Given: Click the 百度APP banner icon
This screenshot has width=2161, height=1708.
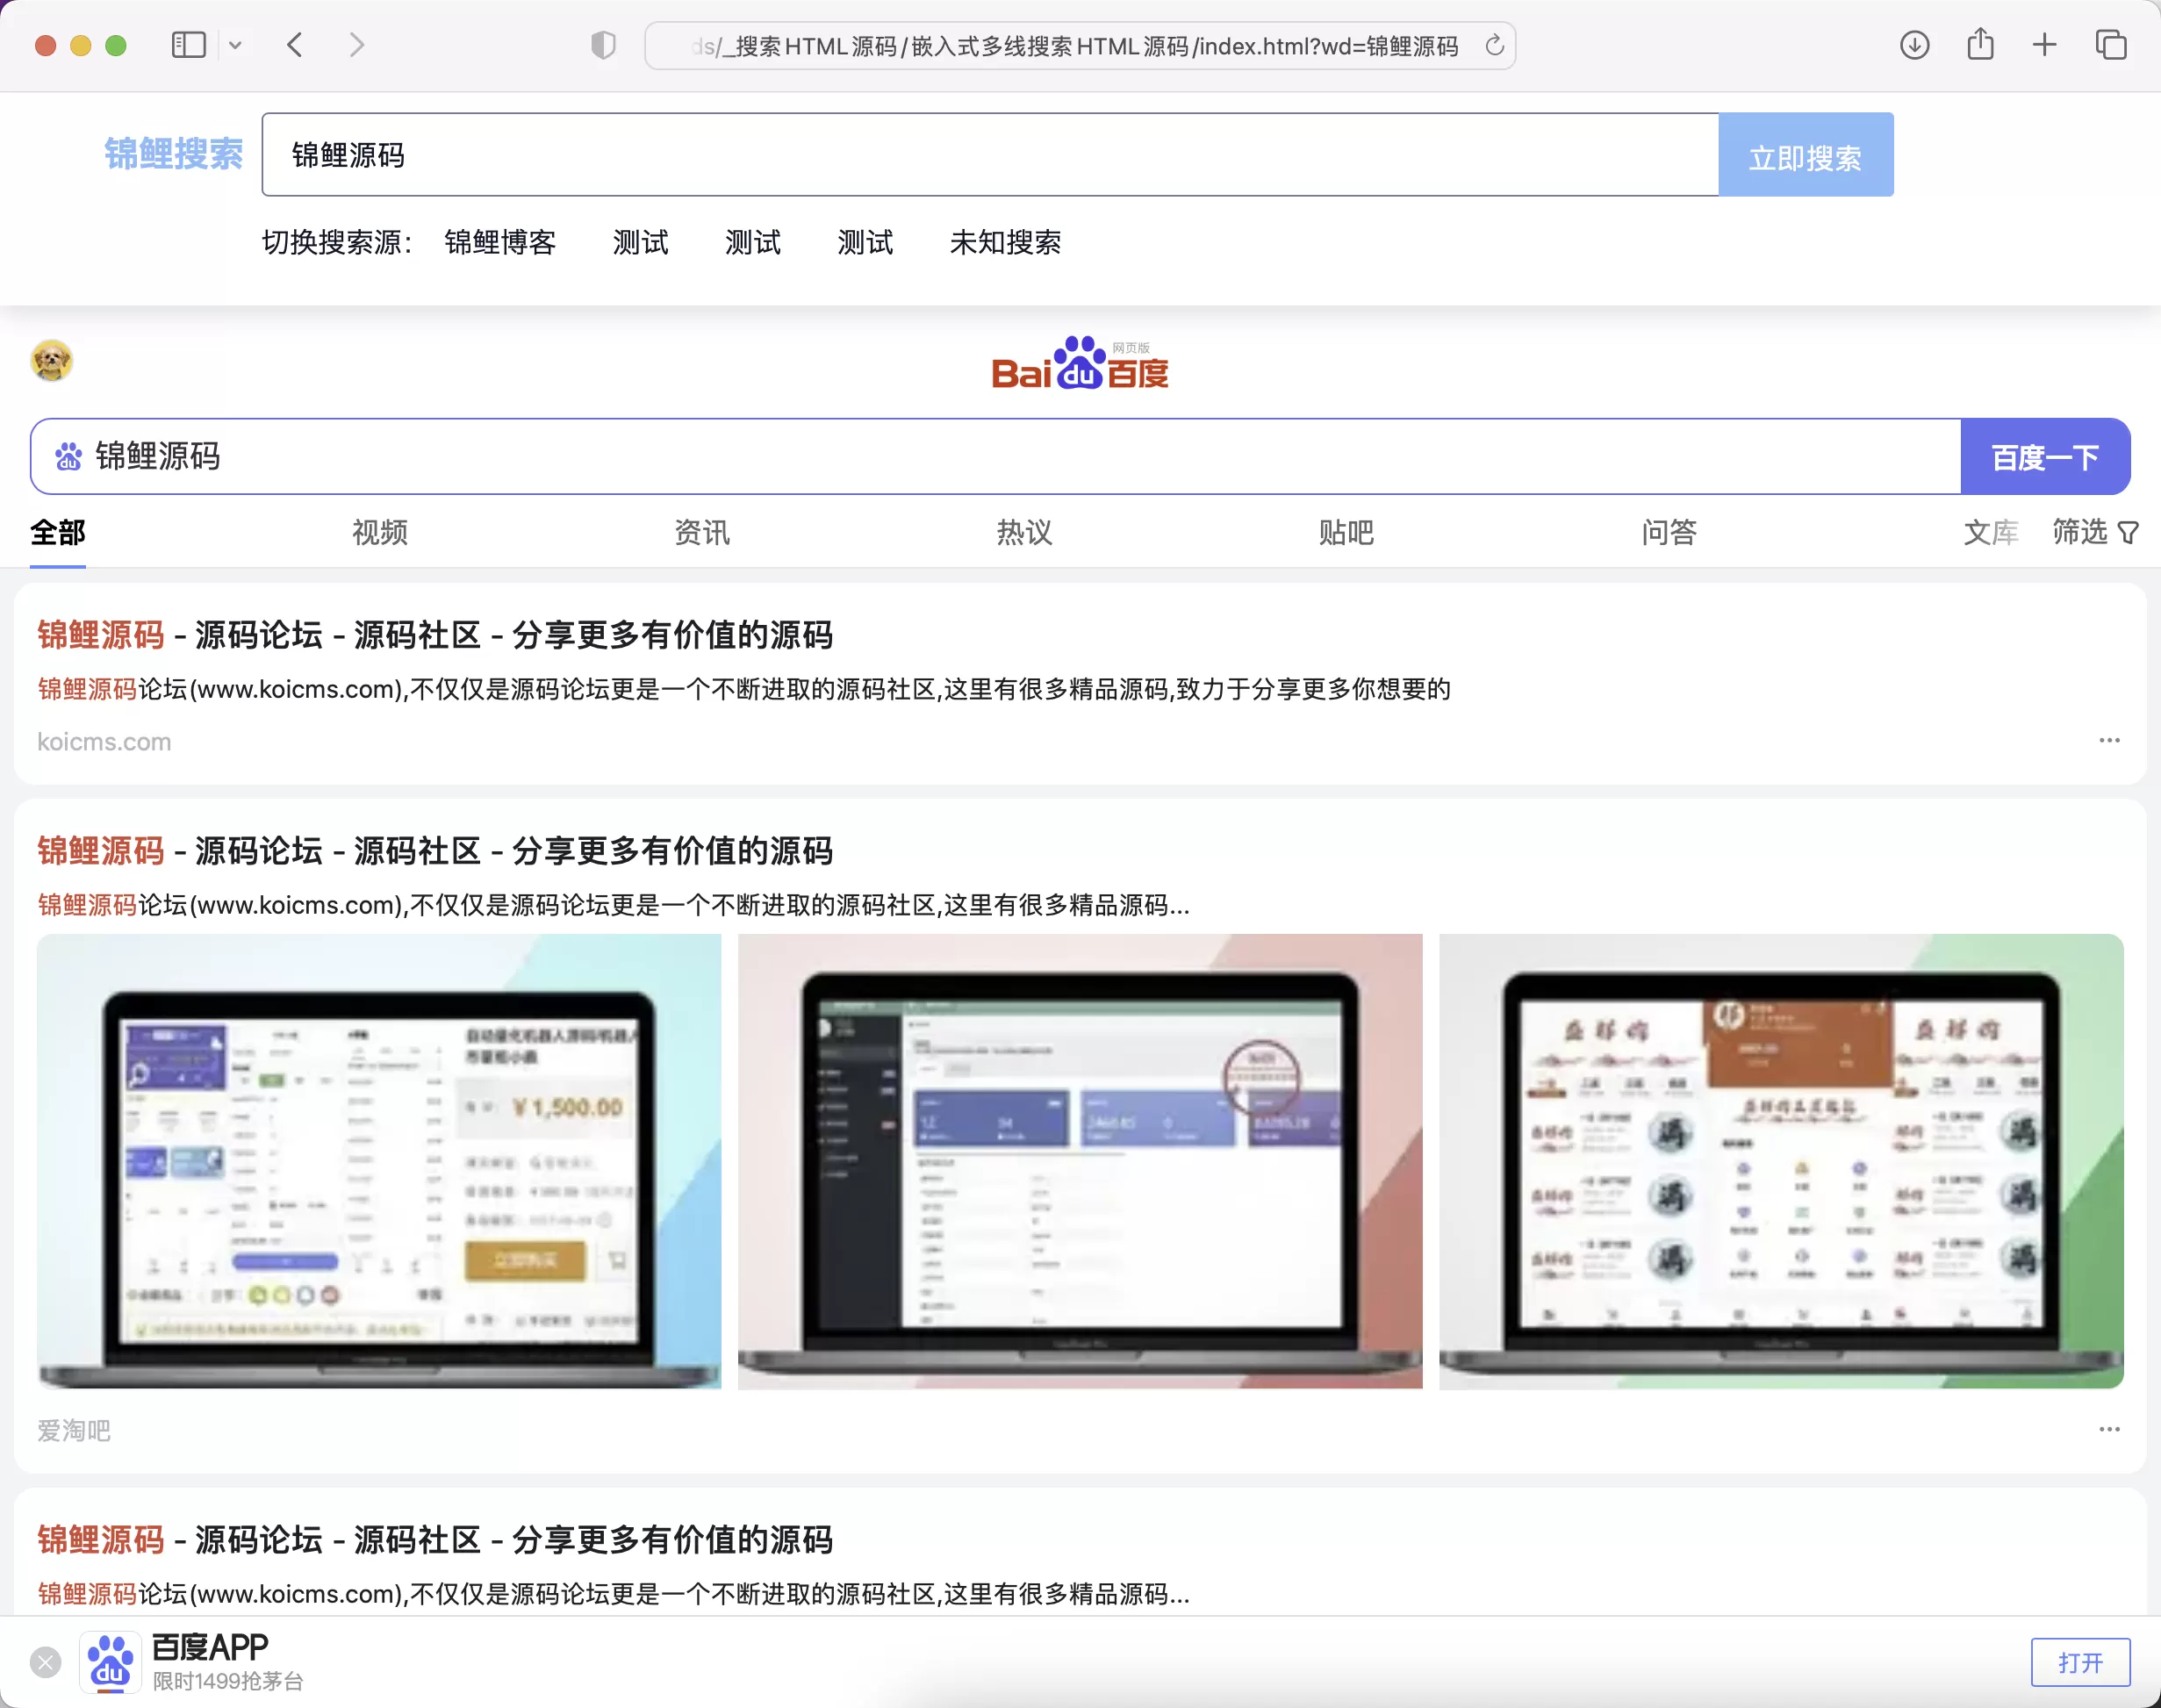Looking at the screenshot, I should click(x=110, y=1662).
